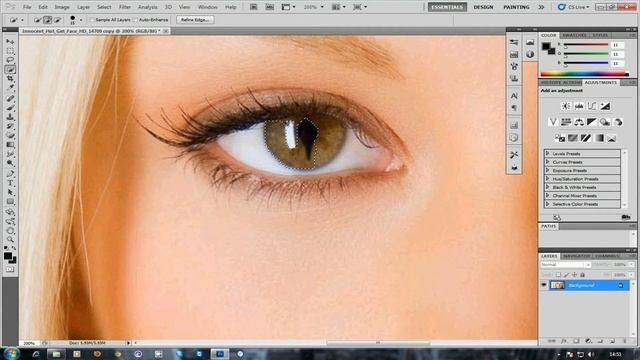Choose New selection mode in options bar
Screen dimensions: 640x360
click(37, 20)
